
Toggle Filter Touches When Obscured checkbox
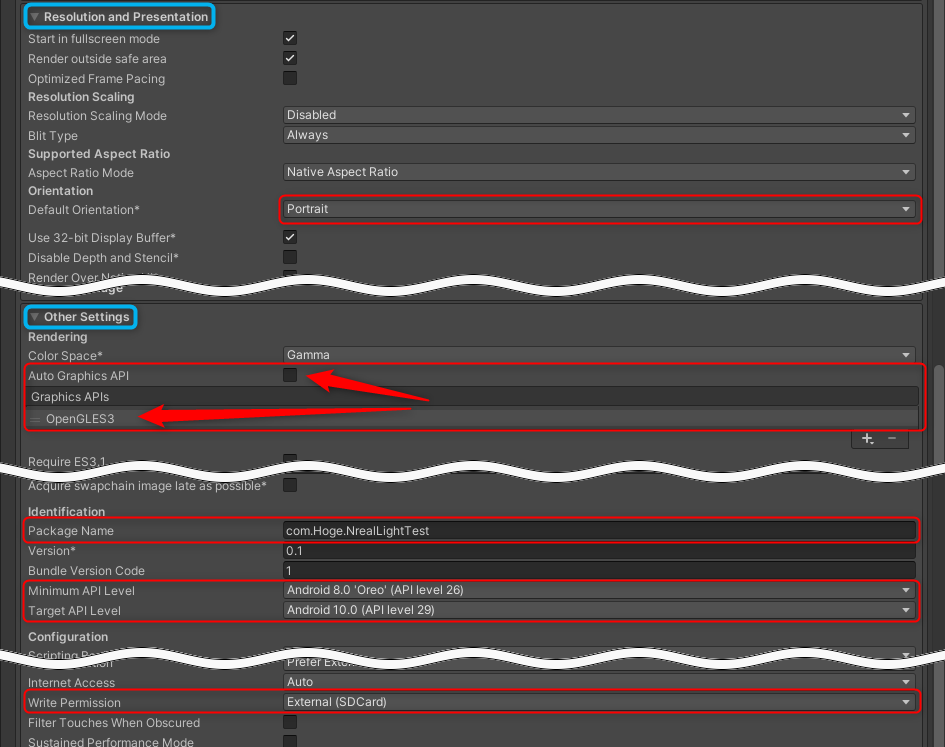click(290, 722)
